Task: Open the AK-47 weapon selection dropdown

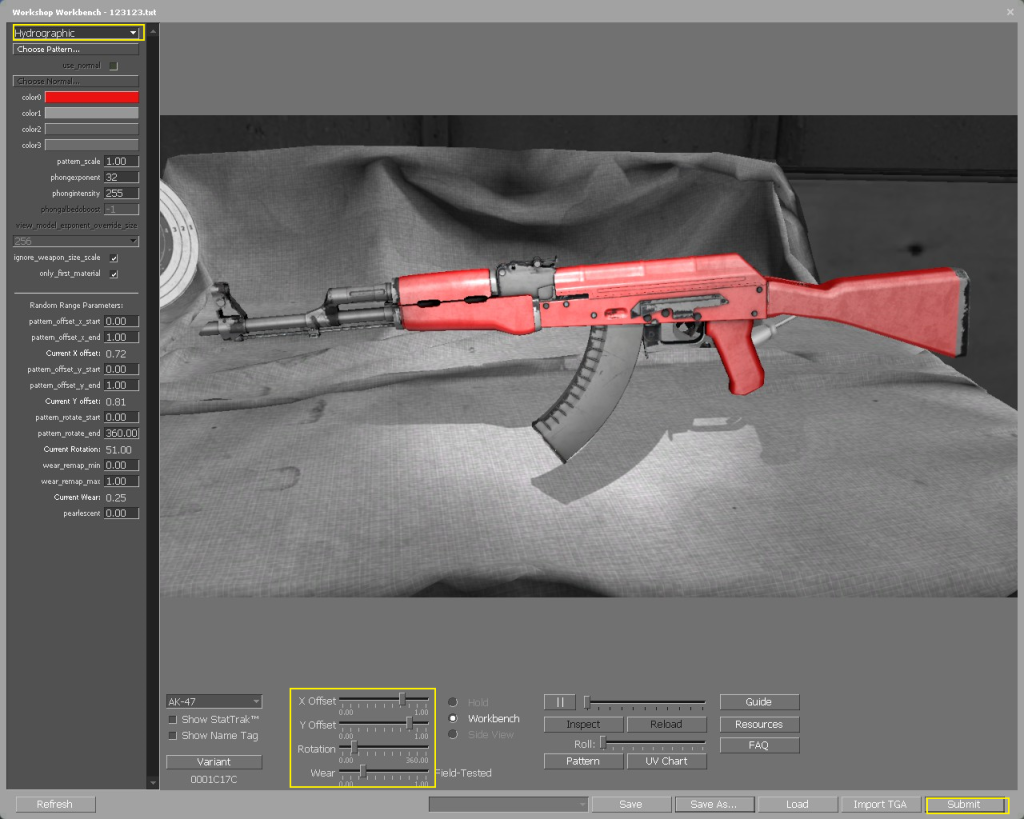Action: pyautogui.click(x=213, y=701)
